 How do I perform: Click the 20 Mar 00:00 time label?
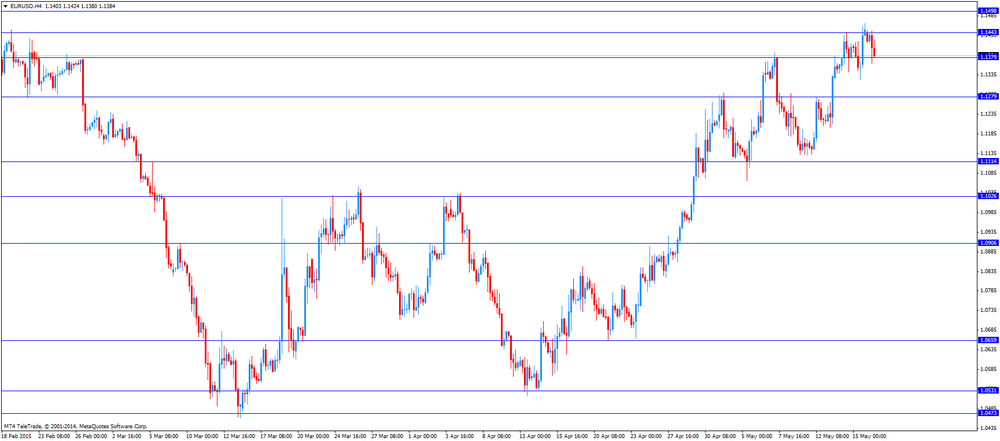click(314, 436)
